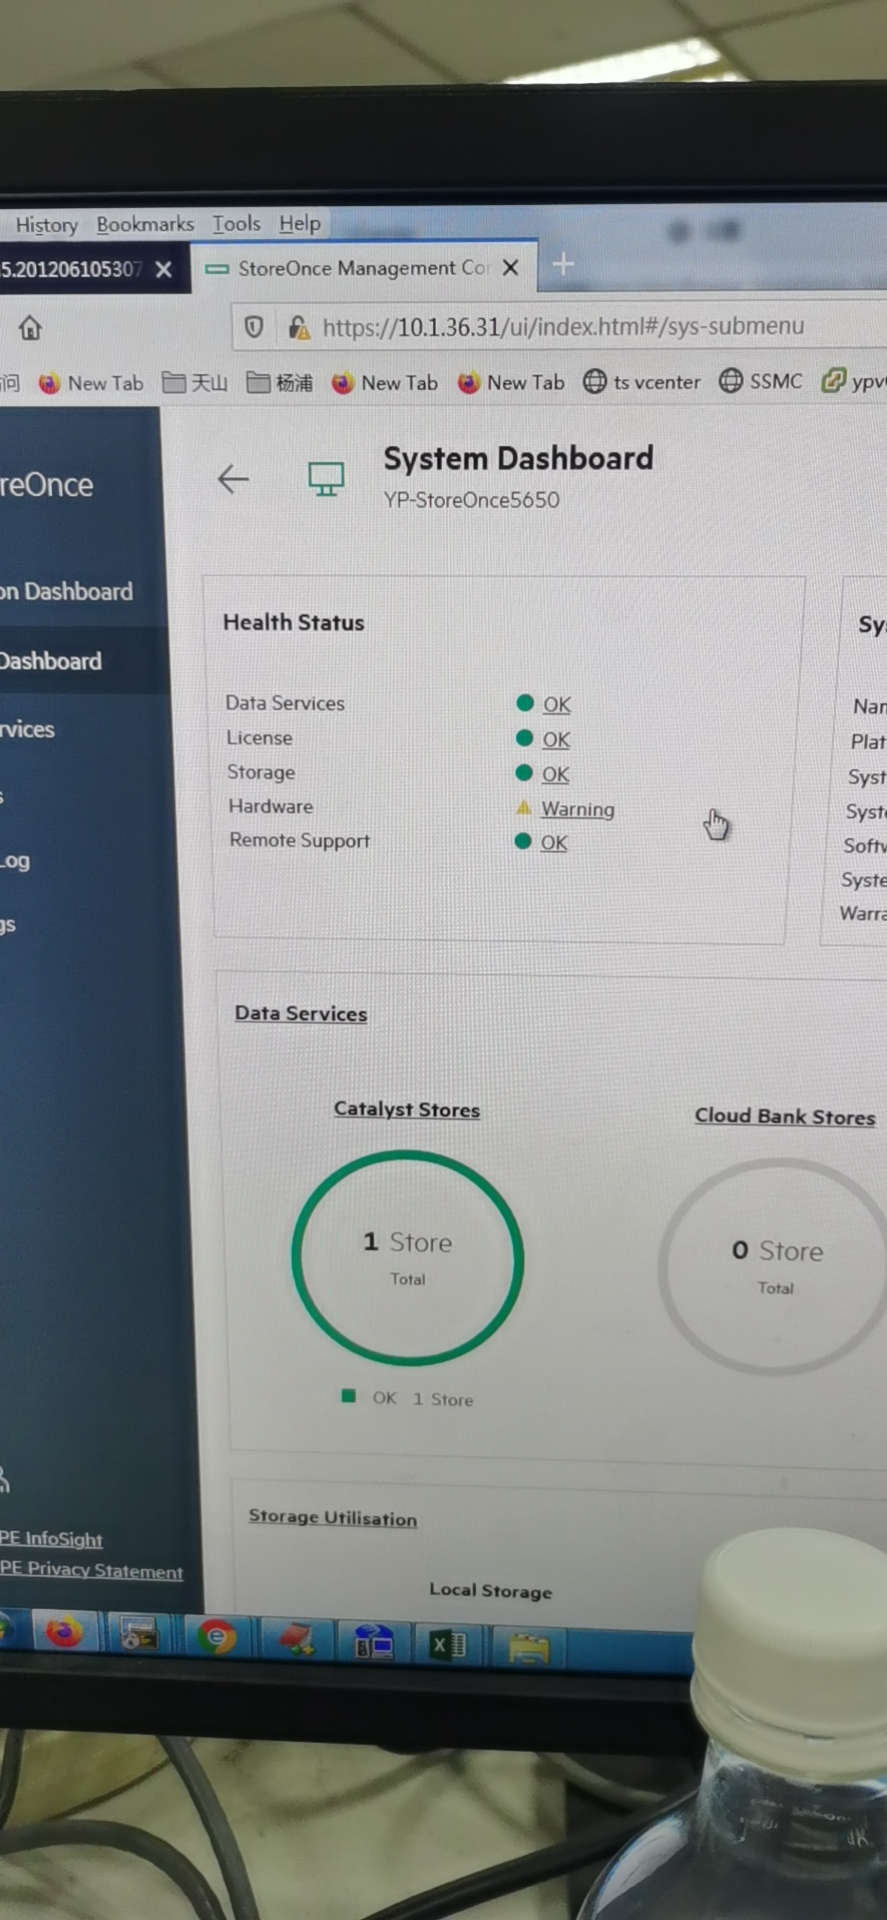Open the 杨浦 bookmark folder
Image resolution: width=887 pixels, height=1920 pixels.
[280, 382]
